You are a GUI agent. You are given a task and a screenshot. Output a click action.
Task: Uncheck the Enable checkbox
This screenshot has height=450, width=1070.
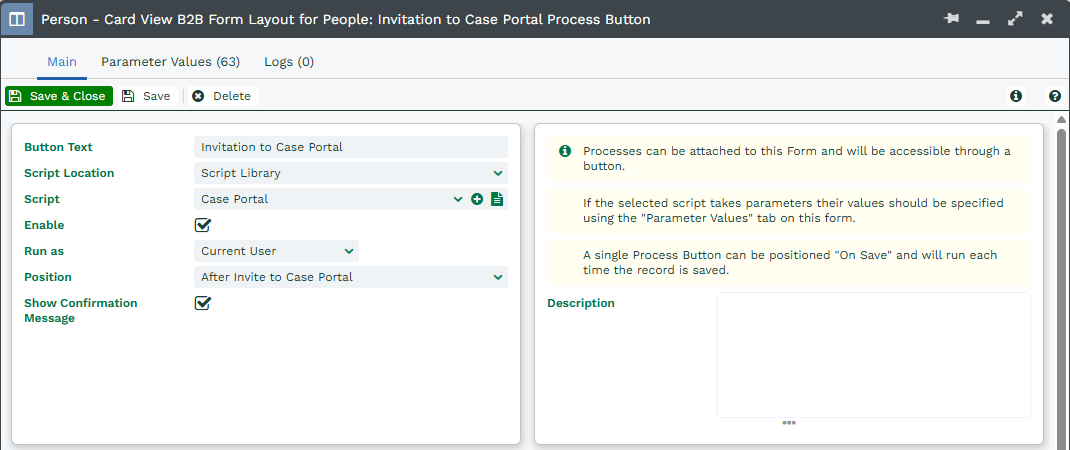[x=203, y=225]
